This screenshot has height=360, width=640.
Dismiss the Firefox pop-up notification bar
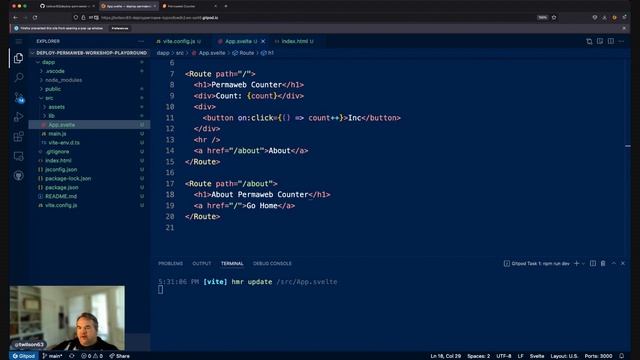pos(624,28)
